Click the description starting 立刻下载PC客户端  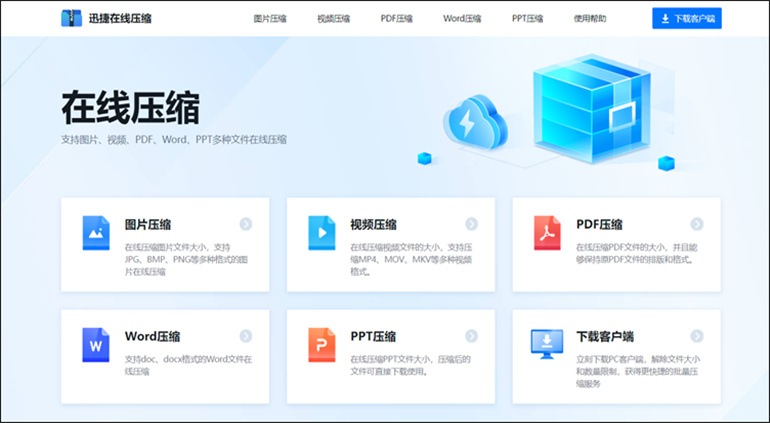tap(638, 371)
